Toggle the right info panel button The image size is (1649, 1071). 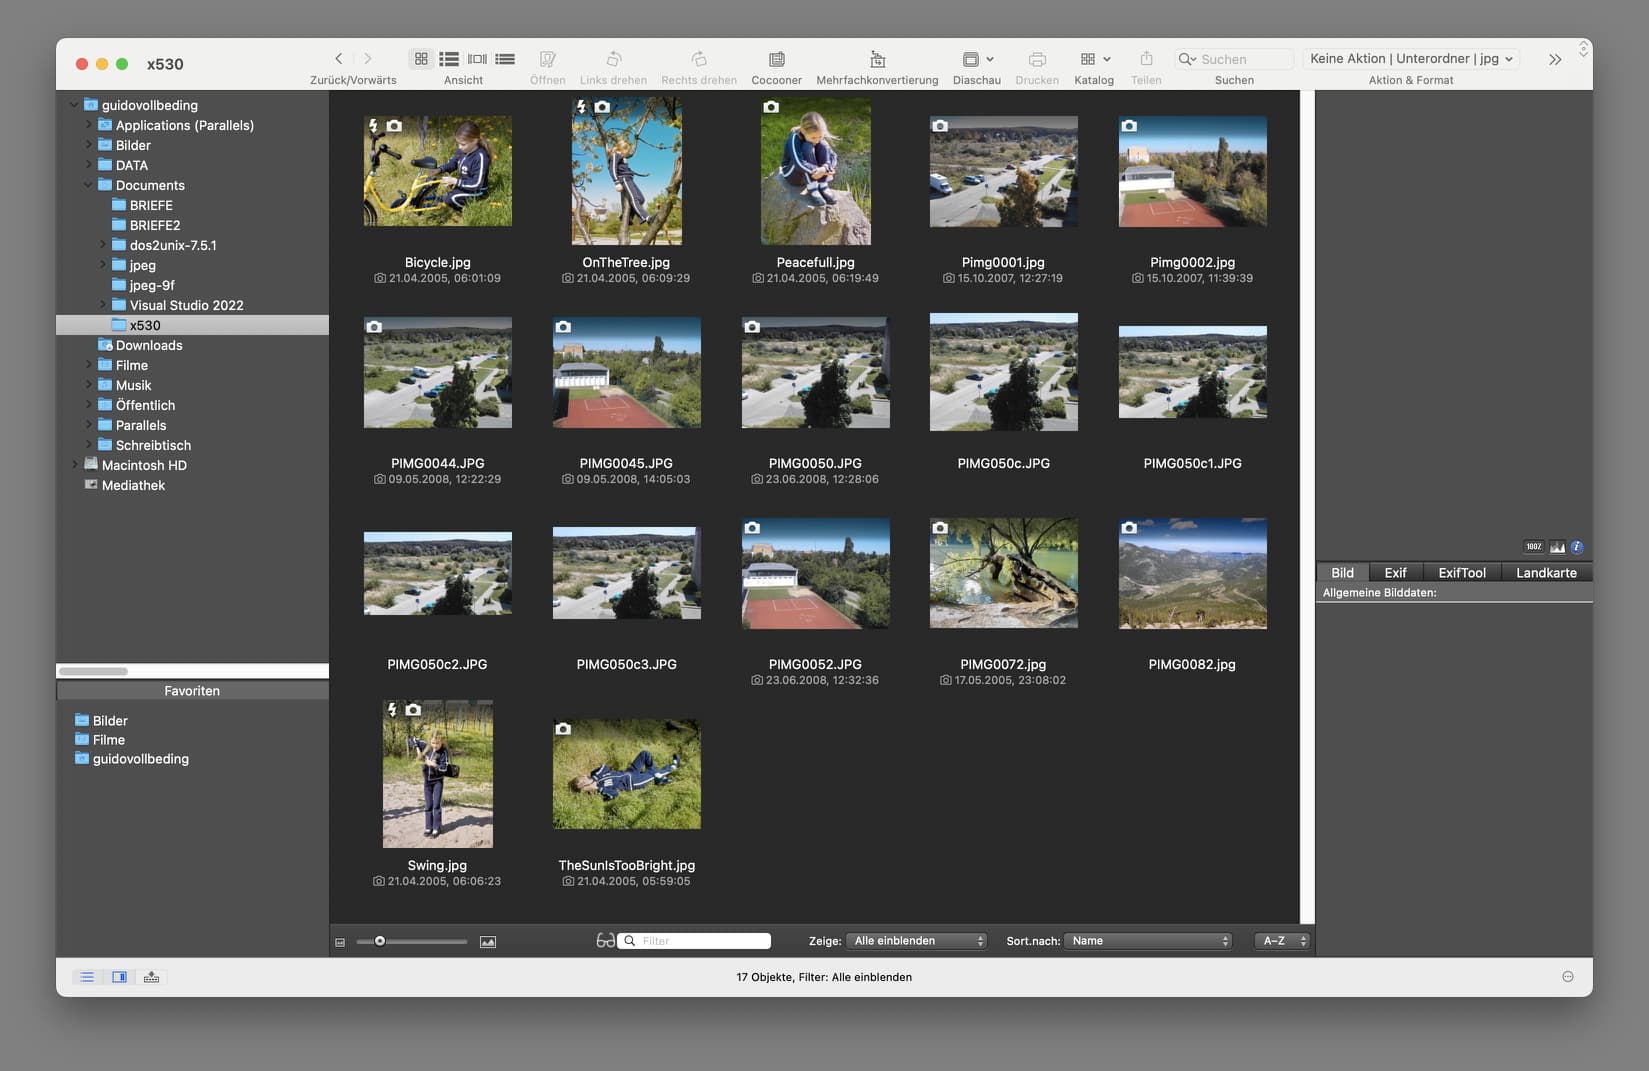tap(119, 977)
